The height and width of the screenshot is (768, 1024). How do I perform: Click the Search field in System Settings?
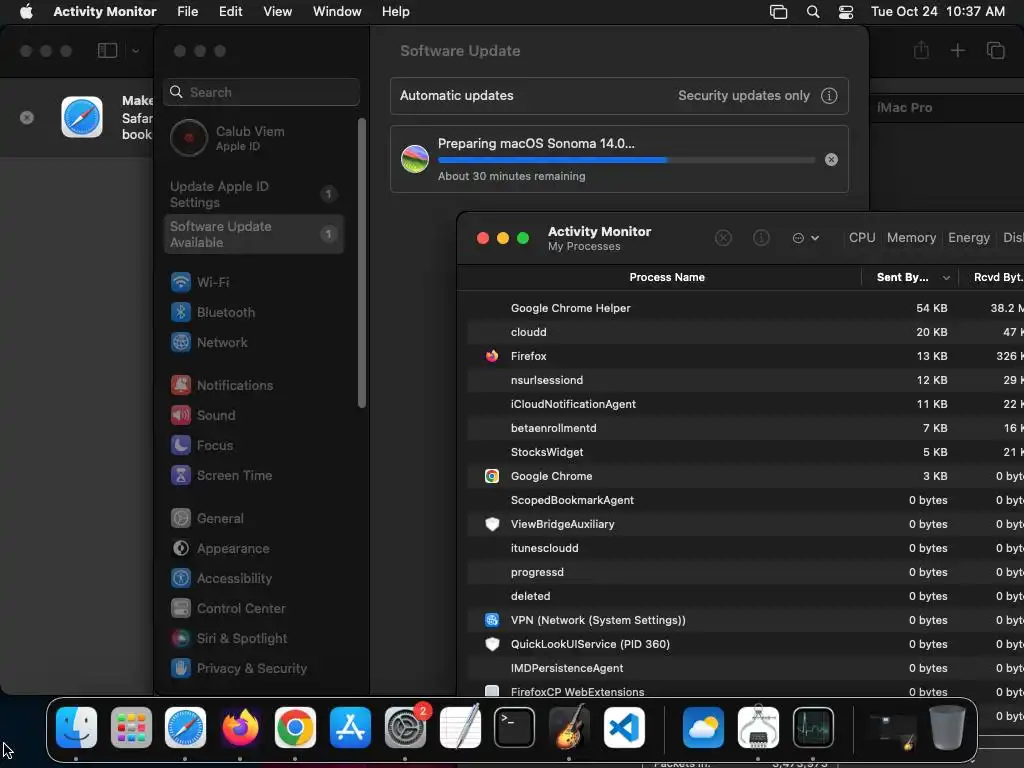[x=261, y=92]
